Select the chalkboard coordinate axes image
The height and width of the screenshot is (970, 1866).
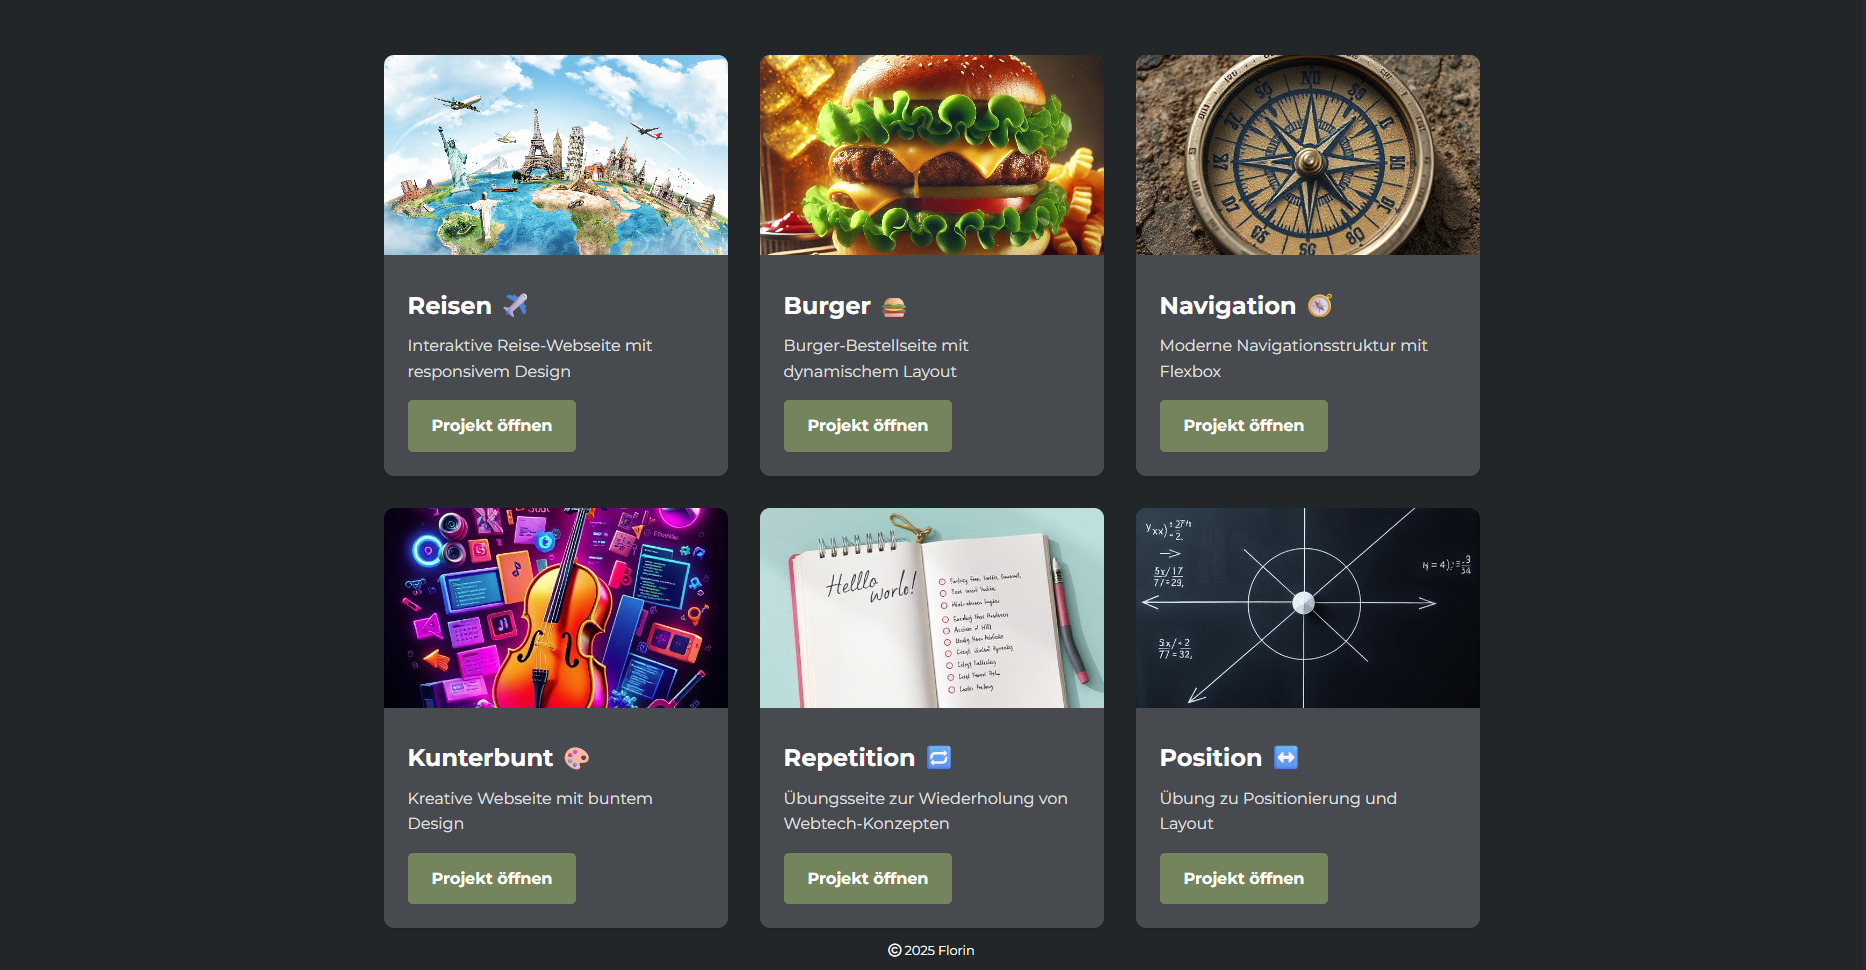1308,608
